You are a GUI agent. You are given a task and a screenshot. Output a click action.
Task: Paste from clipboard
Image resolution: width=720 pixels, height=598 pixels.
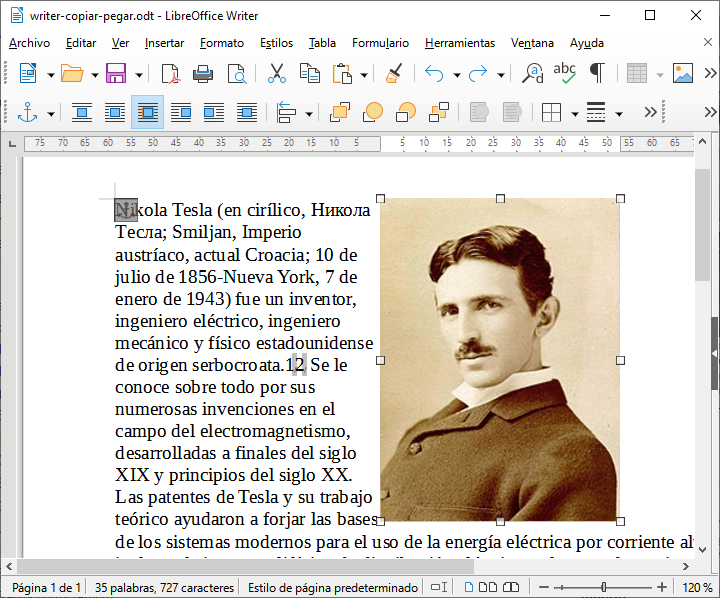[x=342, y=73]
